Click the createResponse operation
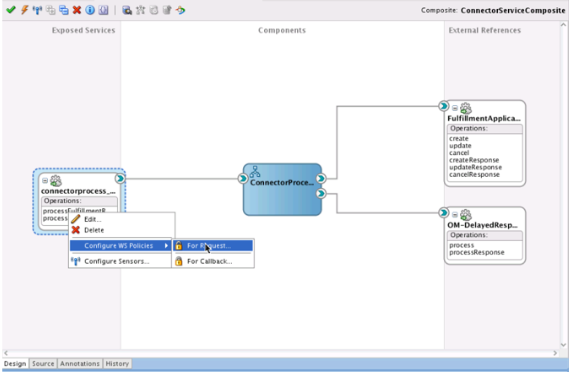Image resolution: width=572 pixels, height=375 pixels. pyautogui.click(x=474, y=160)
